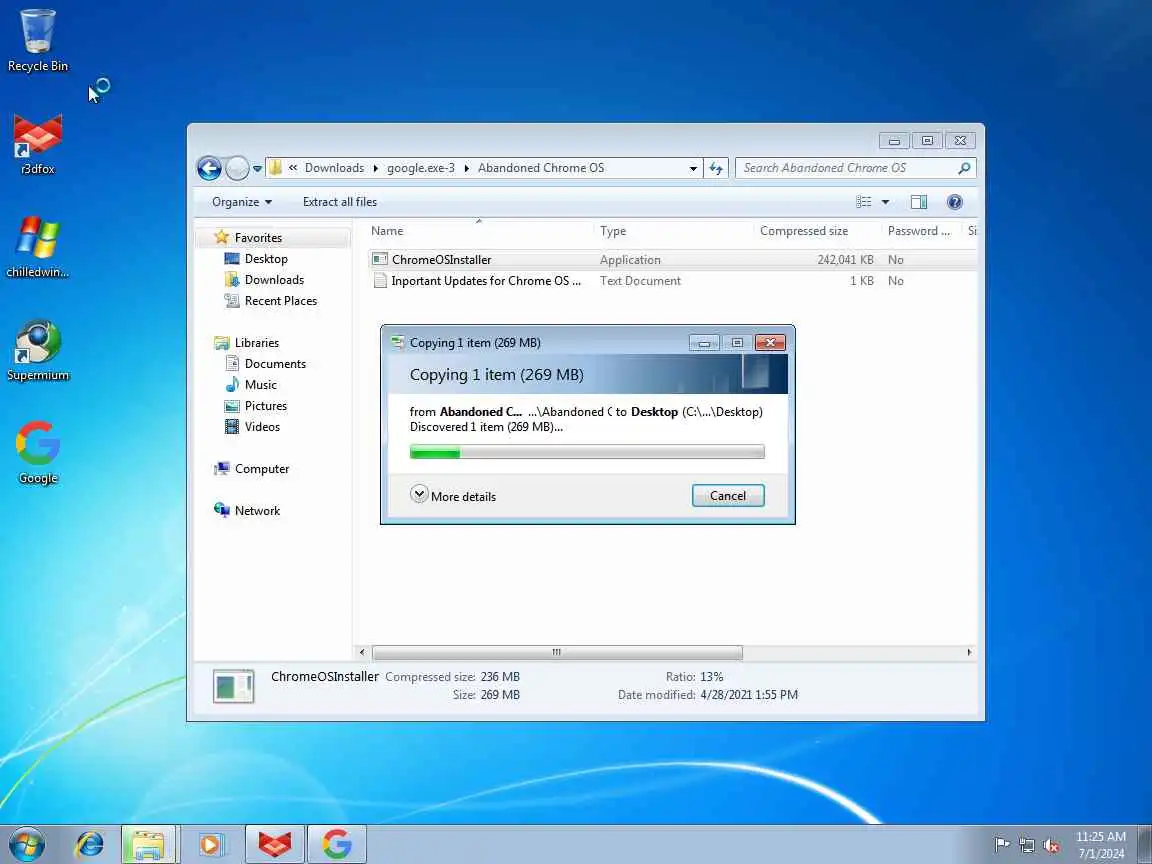The width and height of the screenshot is (1152, 864).
Task: Click the folder icon in address bar
Action: click(276, 168)
